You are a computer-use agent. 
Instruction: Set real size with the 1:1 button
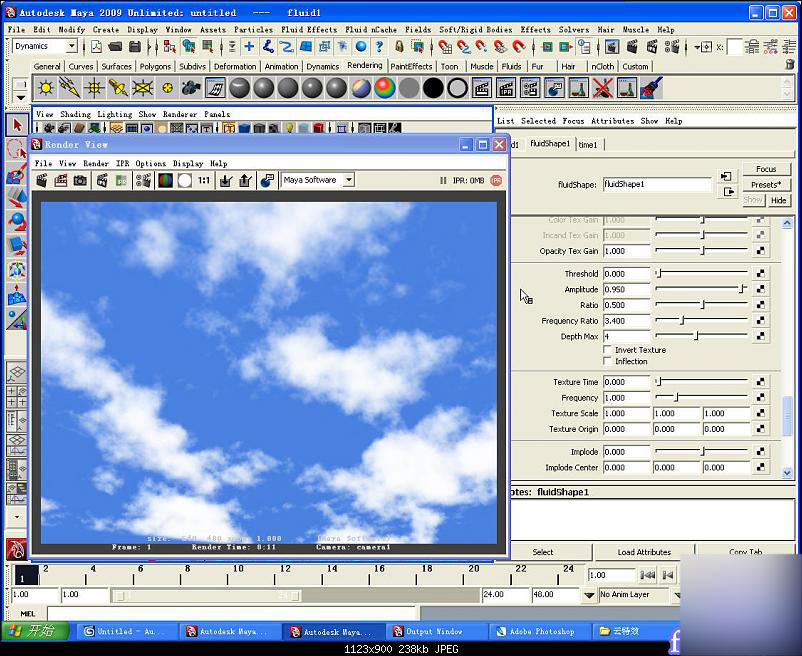pos(204,180)
